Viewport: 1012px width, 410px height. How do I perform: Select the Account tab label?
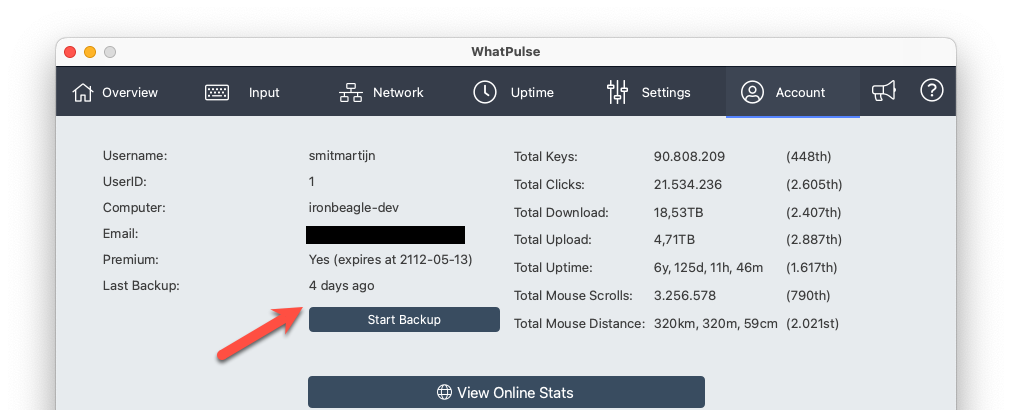pos(800,92)
